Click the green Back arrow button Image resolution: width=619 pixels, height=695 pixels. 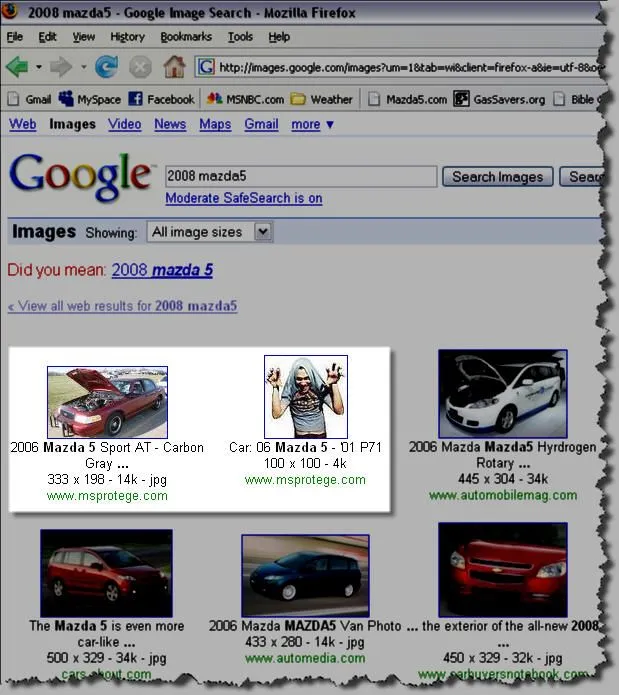(x=17, y=67)
